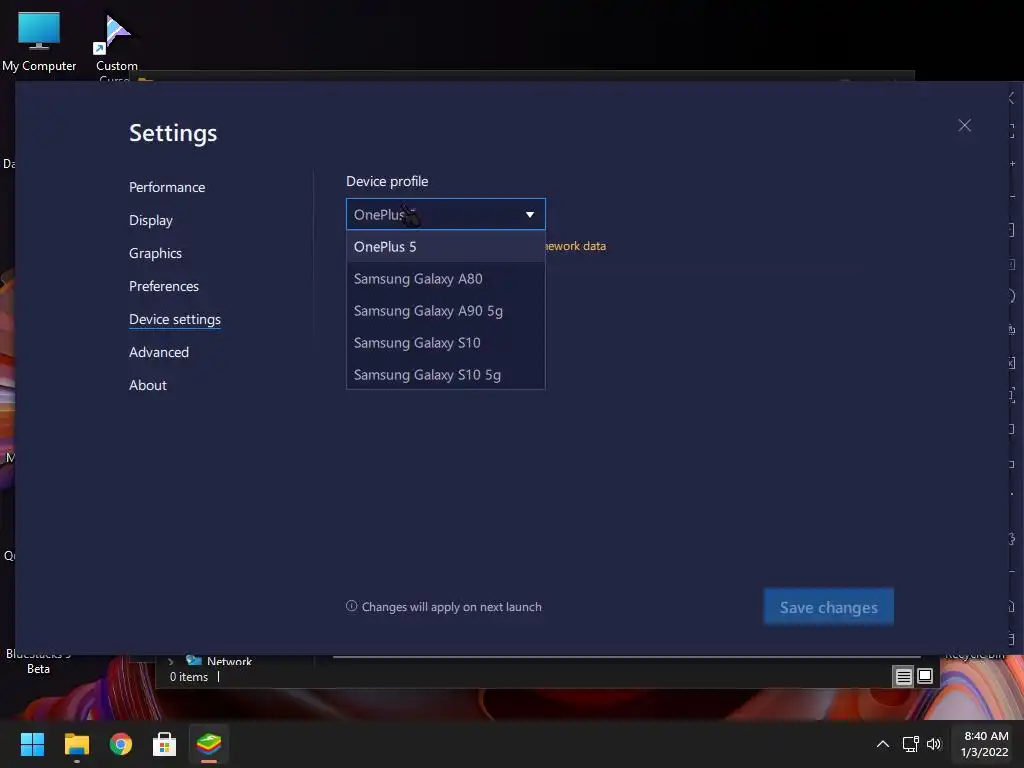Screen dimensions: 1024x768
Task: Open the clock and date panel
Action: click(x=985, y=744)
